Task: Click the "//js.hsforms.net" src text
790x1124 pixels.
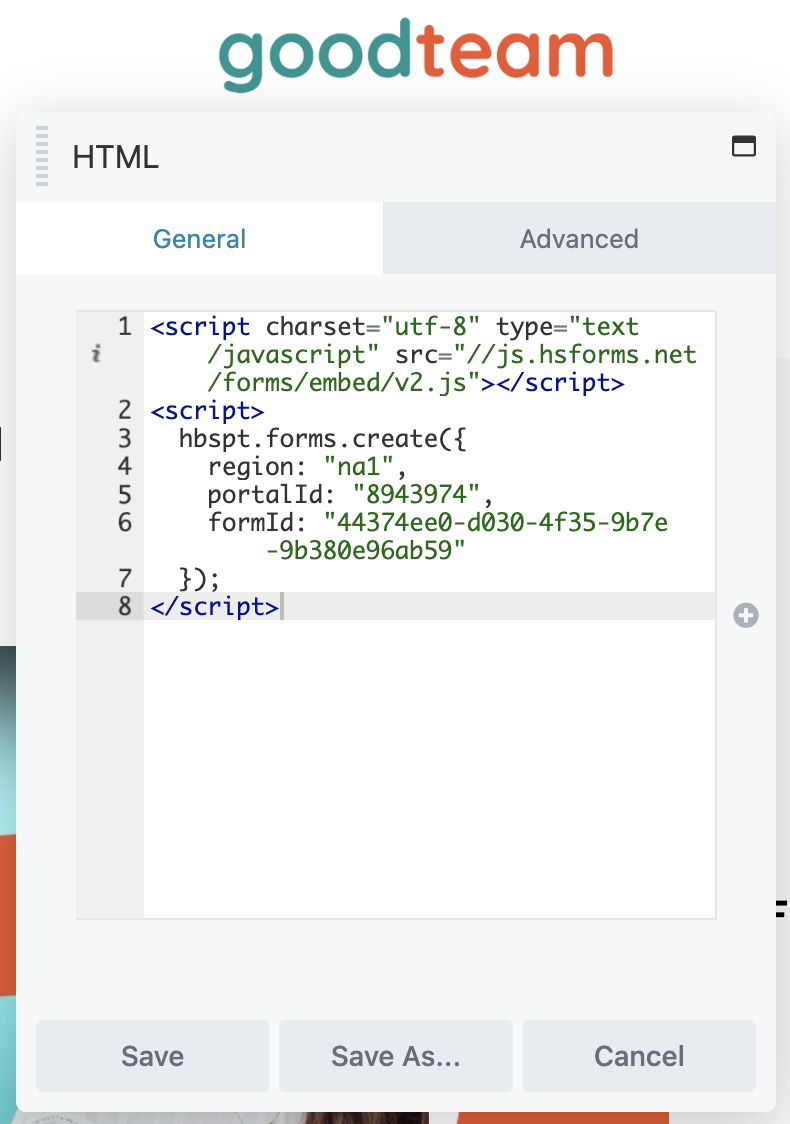Action: (x=575, y=355)
